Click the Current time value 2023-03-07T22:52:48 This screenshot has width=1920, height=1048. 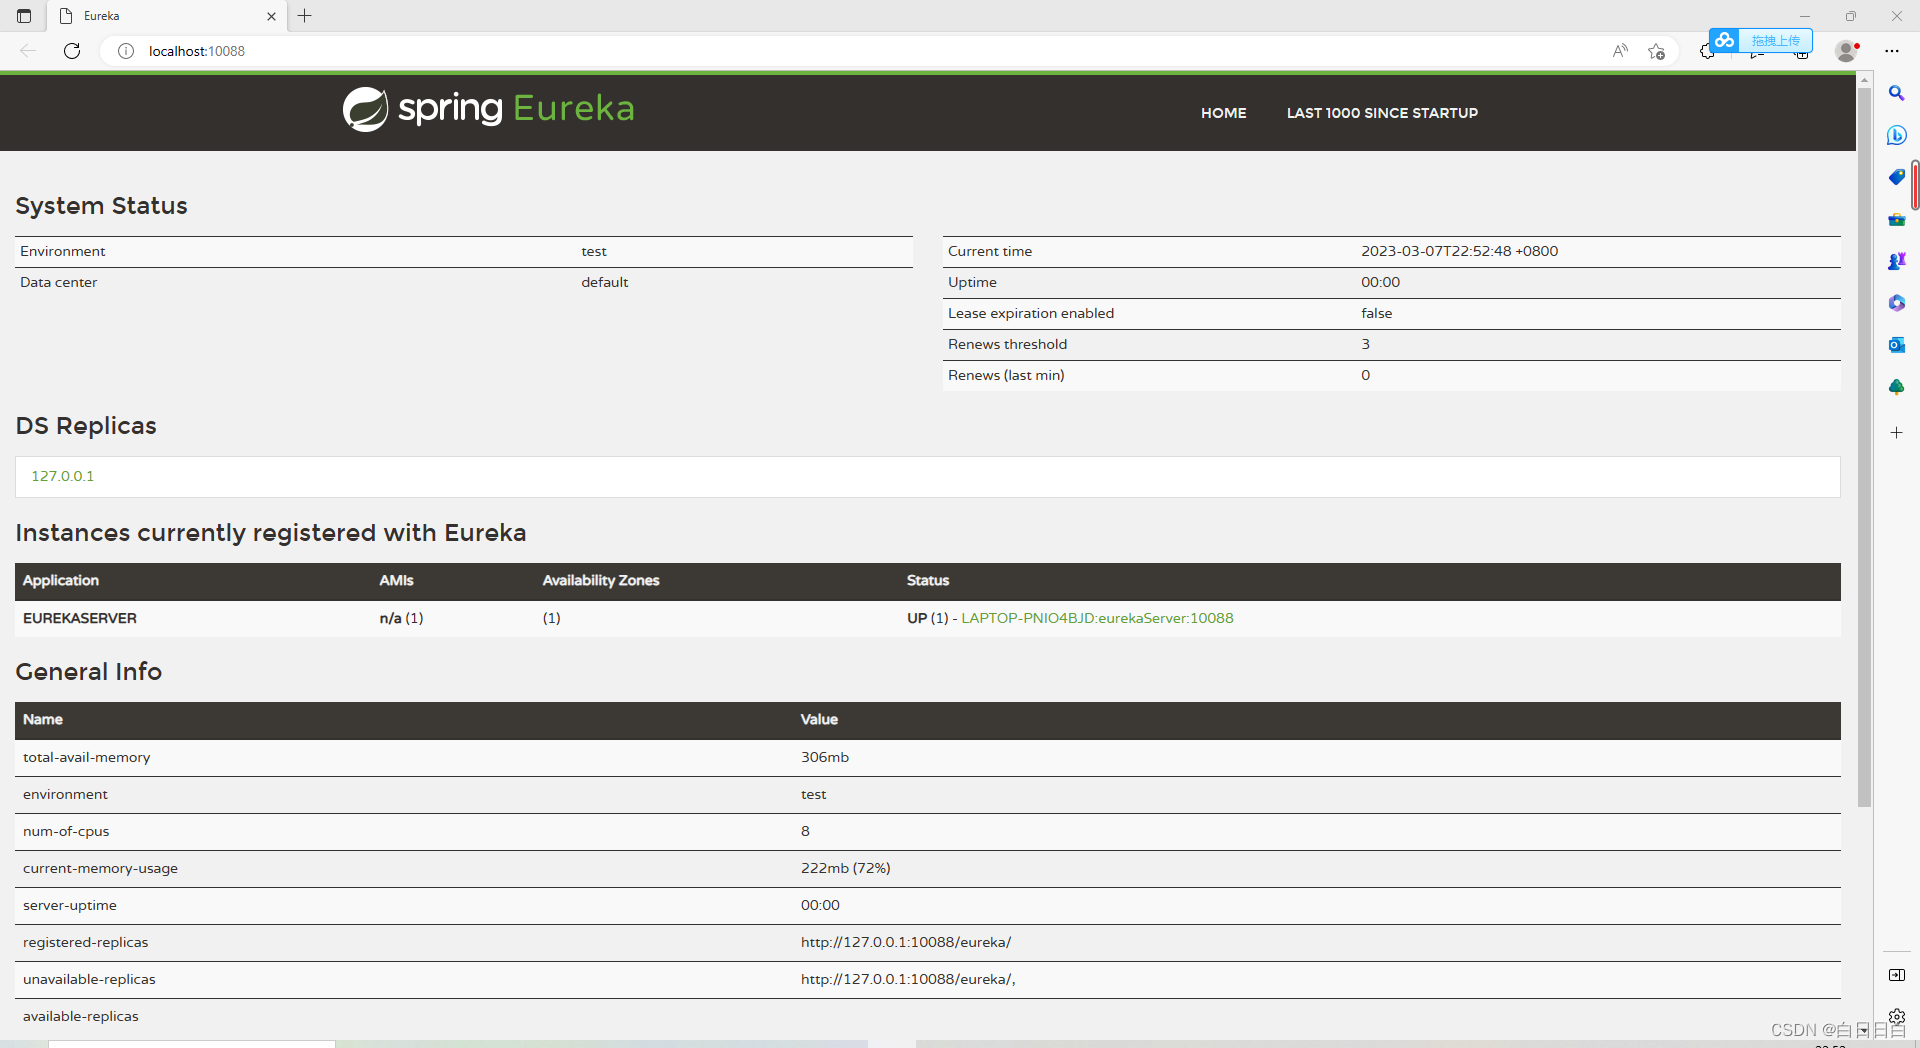pos(1459,251)
